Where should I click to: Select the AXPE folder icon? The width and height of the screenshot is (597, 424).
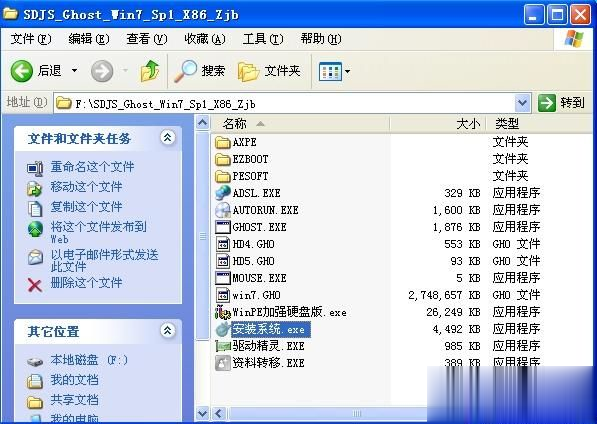(223, 143)
